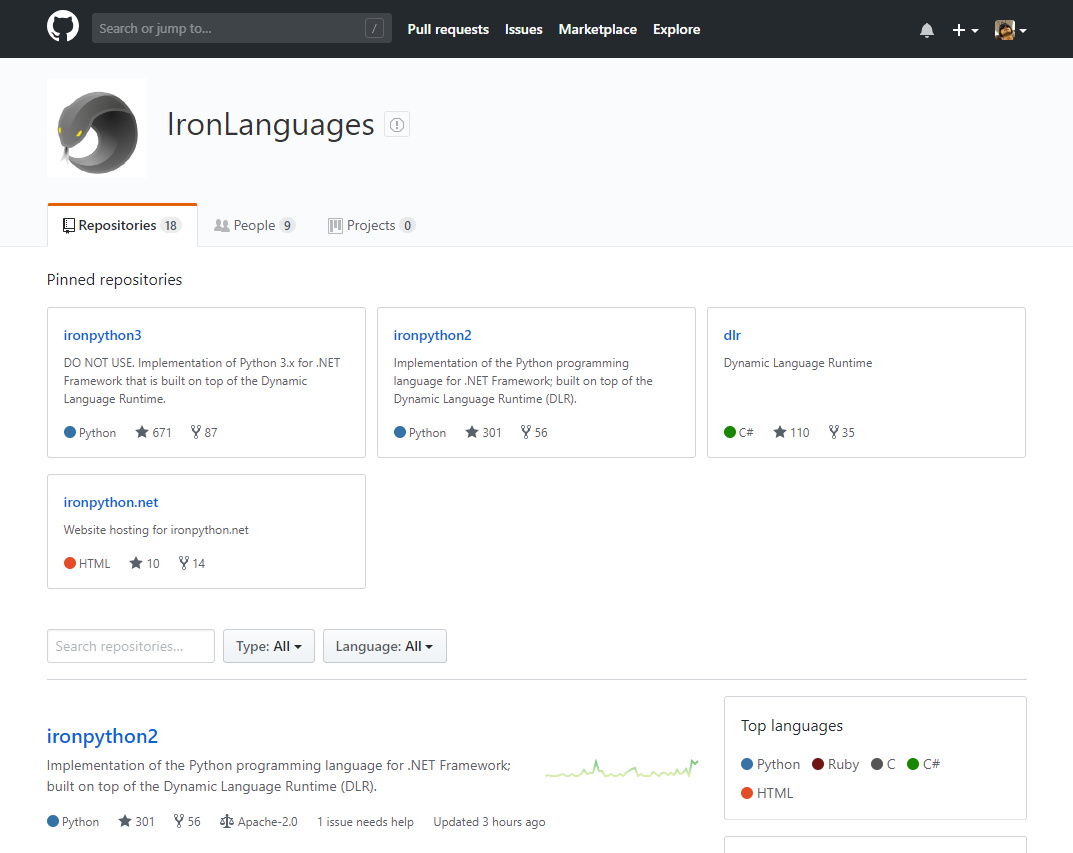Click the star count on ironpython3 card
Viewport: 1073px width, 853px height.
154,433
